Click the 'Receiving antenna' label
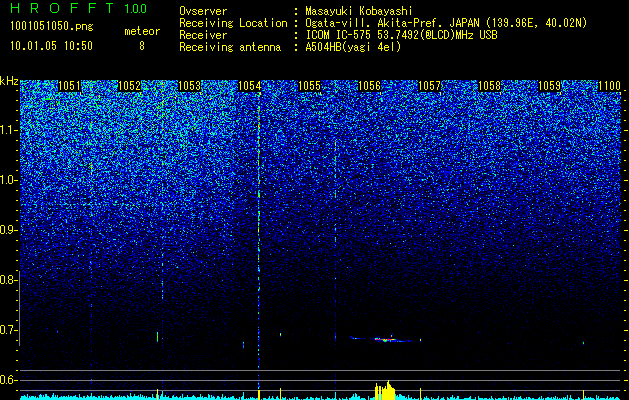This screenshot has height=400, width=629. click(x=230, y=47)
